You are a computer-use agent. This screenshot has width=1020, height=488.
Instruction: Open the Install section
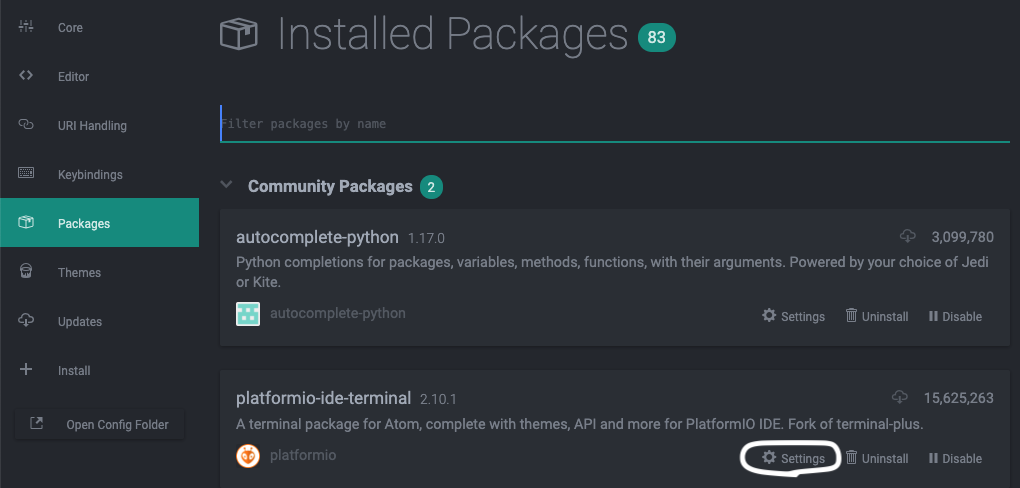99,370
